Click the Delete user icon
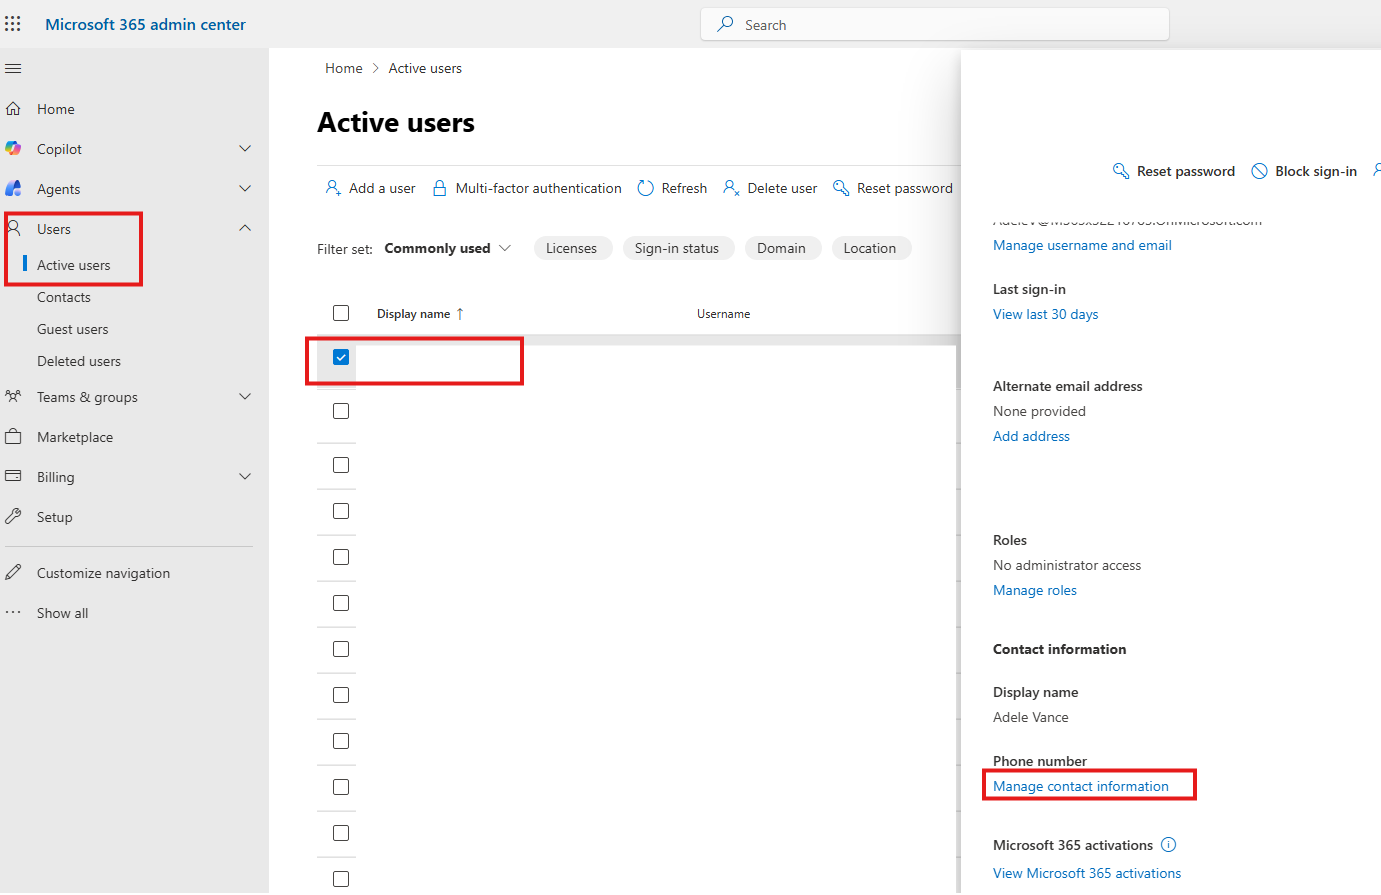The height and width of the screenshot is (895, 1381). (731, 188)
